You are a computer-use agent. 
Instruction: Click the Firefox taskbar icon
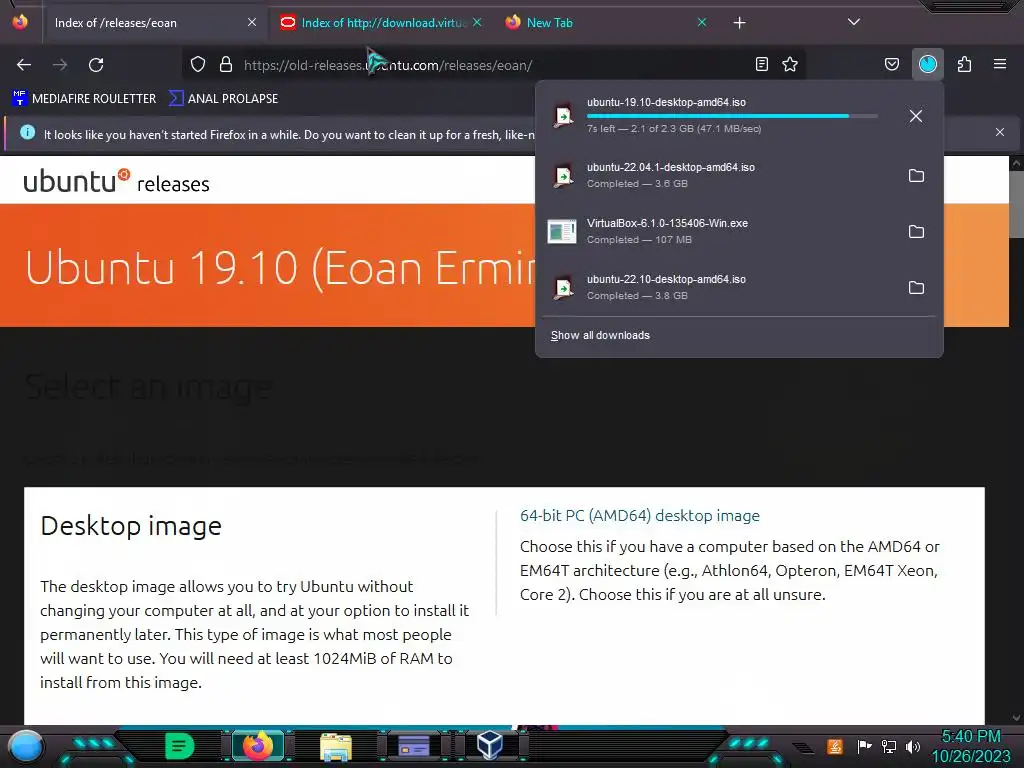(258, 746)
